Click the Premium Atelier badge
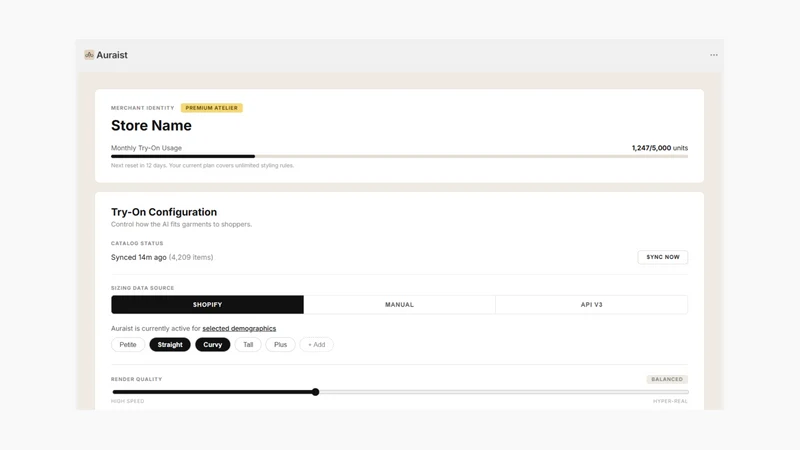800x450 pixels. (211, 108)
